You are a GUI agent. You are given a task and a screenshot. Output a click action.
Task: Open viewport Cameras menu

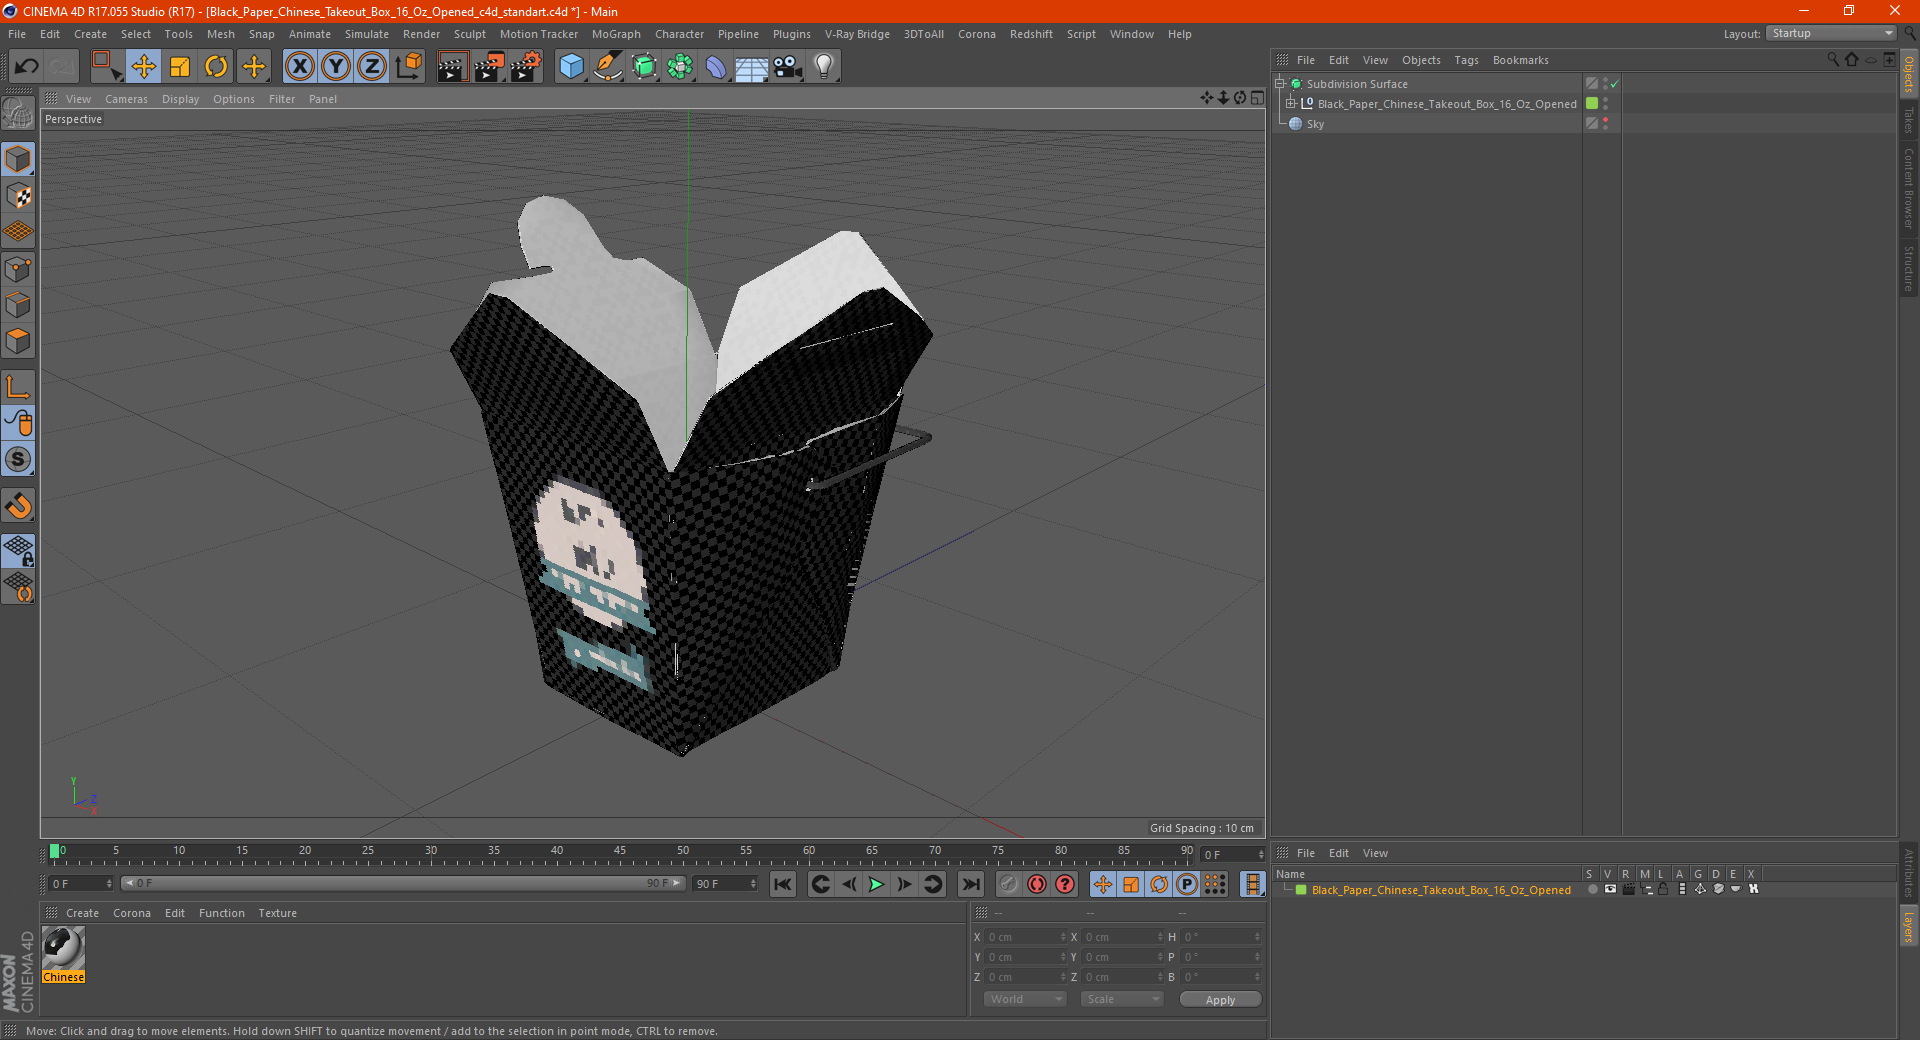pyautogui.click(x=126, y=99)
